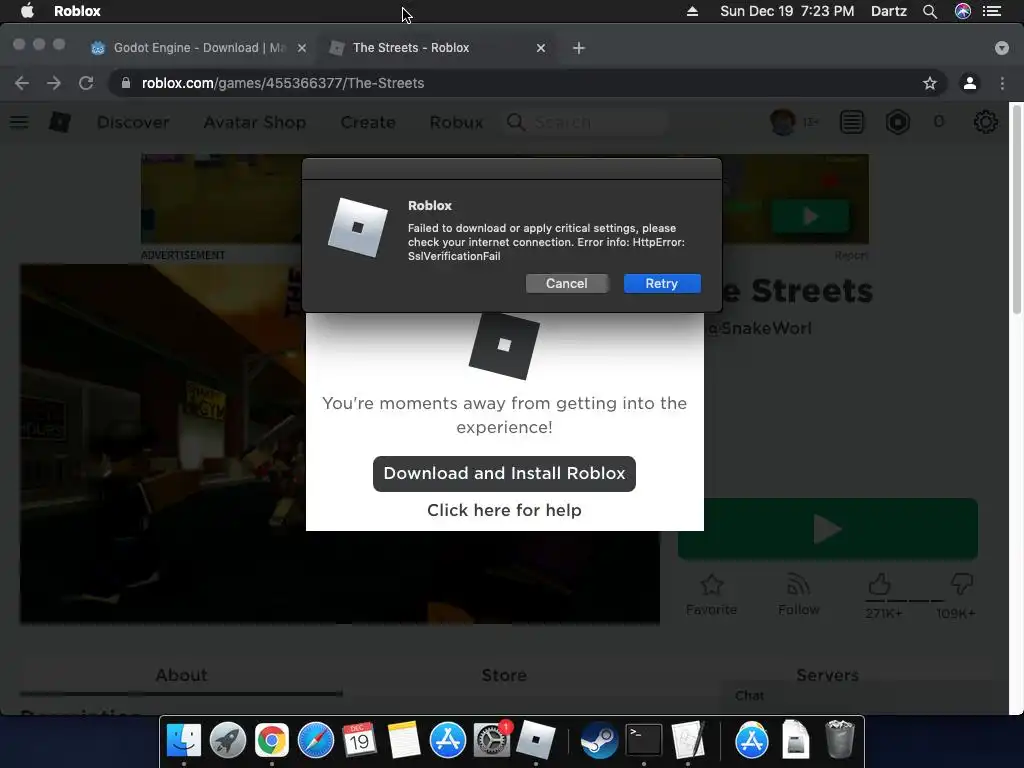This screenshot has height=768, width=1024.
Task: Open the Roblox notifications feed icon
Action: click(x=852, y=122)
